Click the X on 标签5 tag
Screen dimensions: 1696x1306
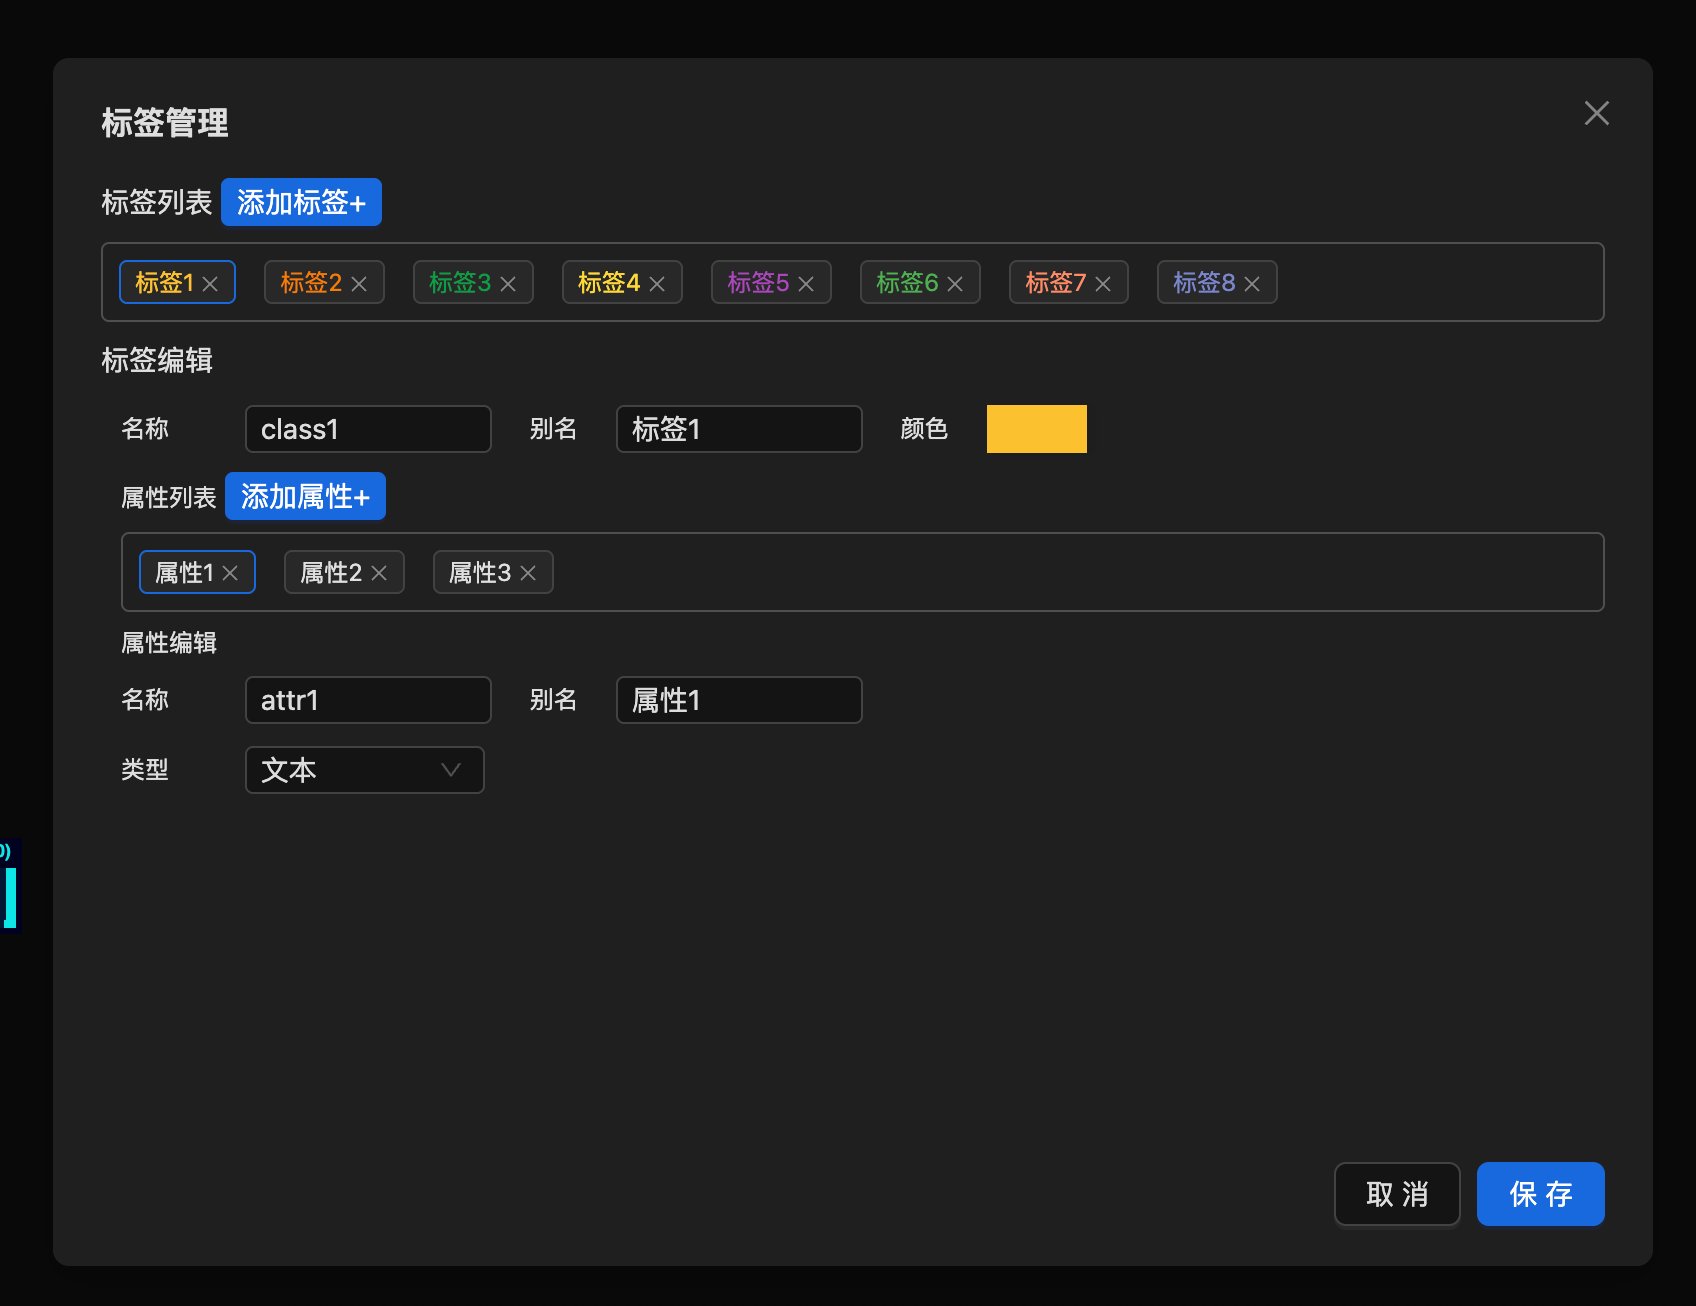(x=806, y=284)
